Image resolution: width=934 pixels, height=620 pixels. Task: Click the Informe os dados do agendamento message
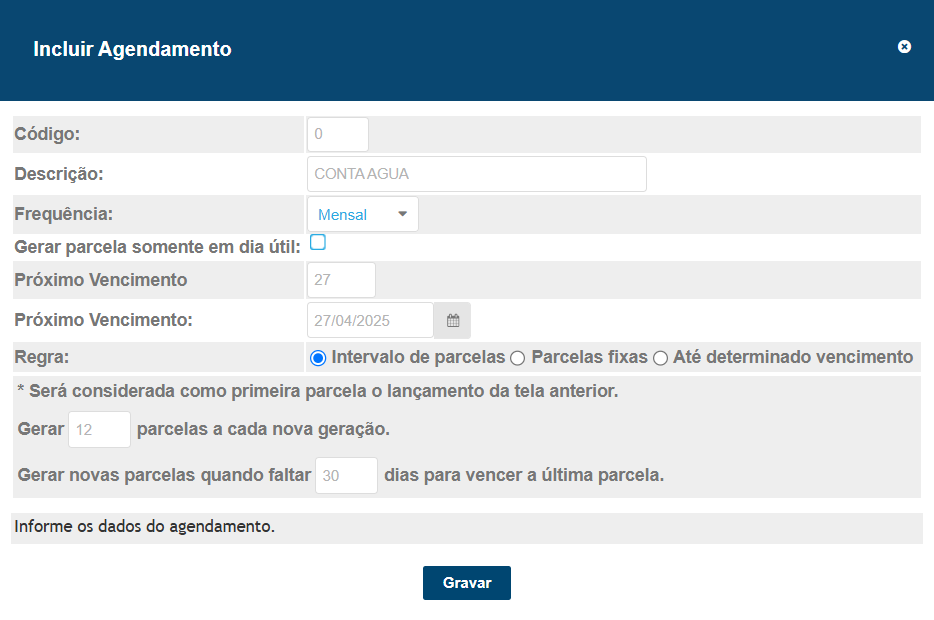(x=144, y=526)
